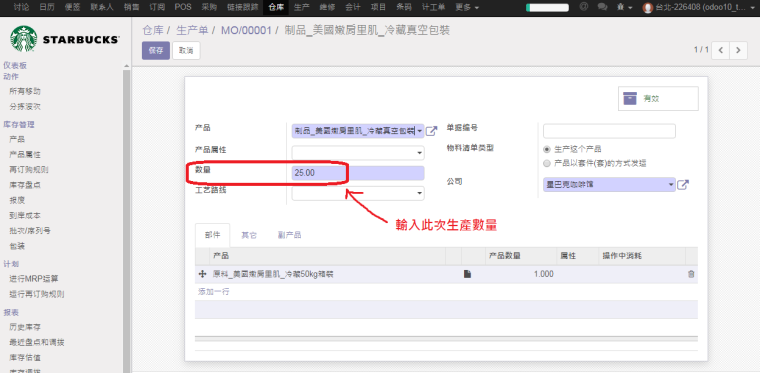Open the 产品属性 dropdown
Image resolution: width=760 pixels, height=373 pixels.
[x=358, y=153]
